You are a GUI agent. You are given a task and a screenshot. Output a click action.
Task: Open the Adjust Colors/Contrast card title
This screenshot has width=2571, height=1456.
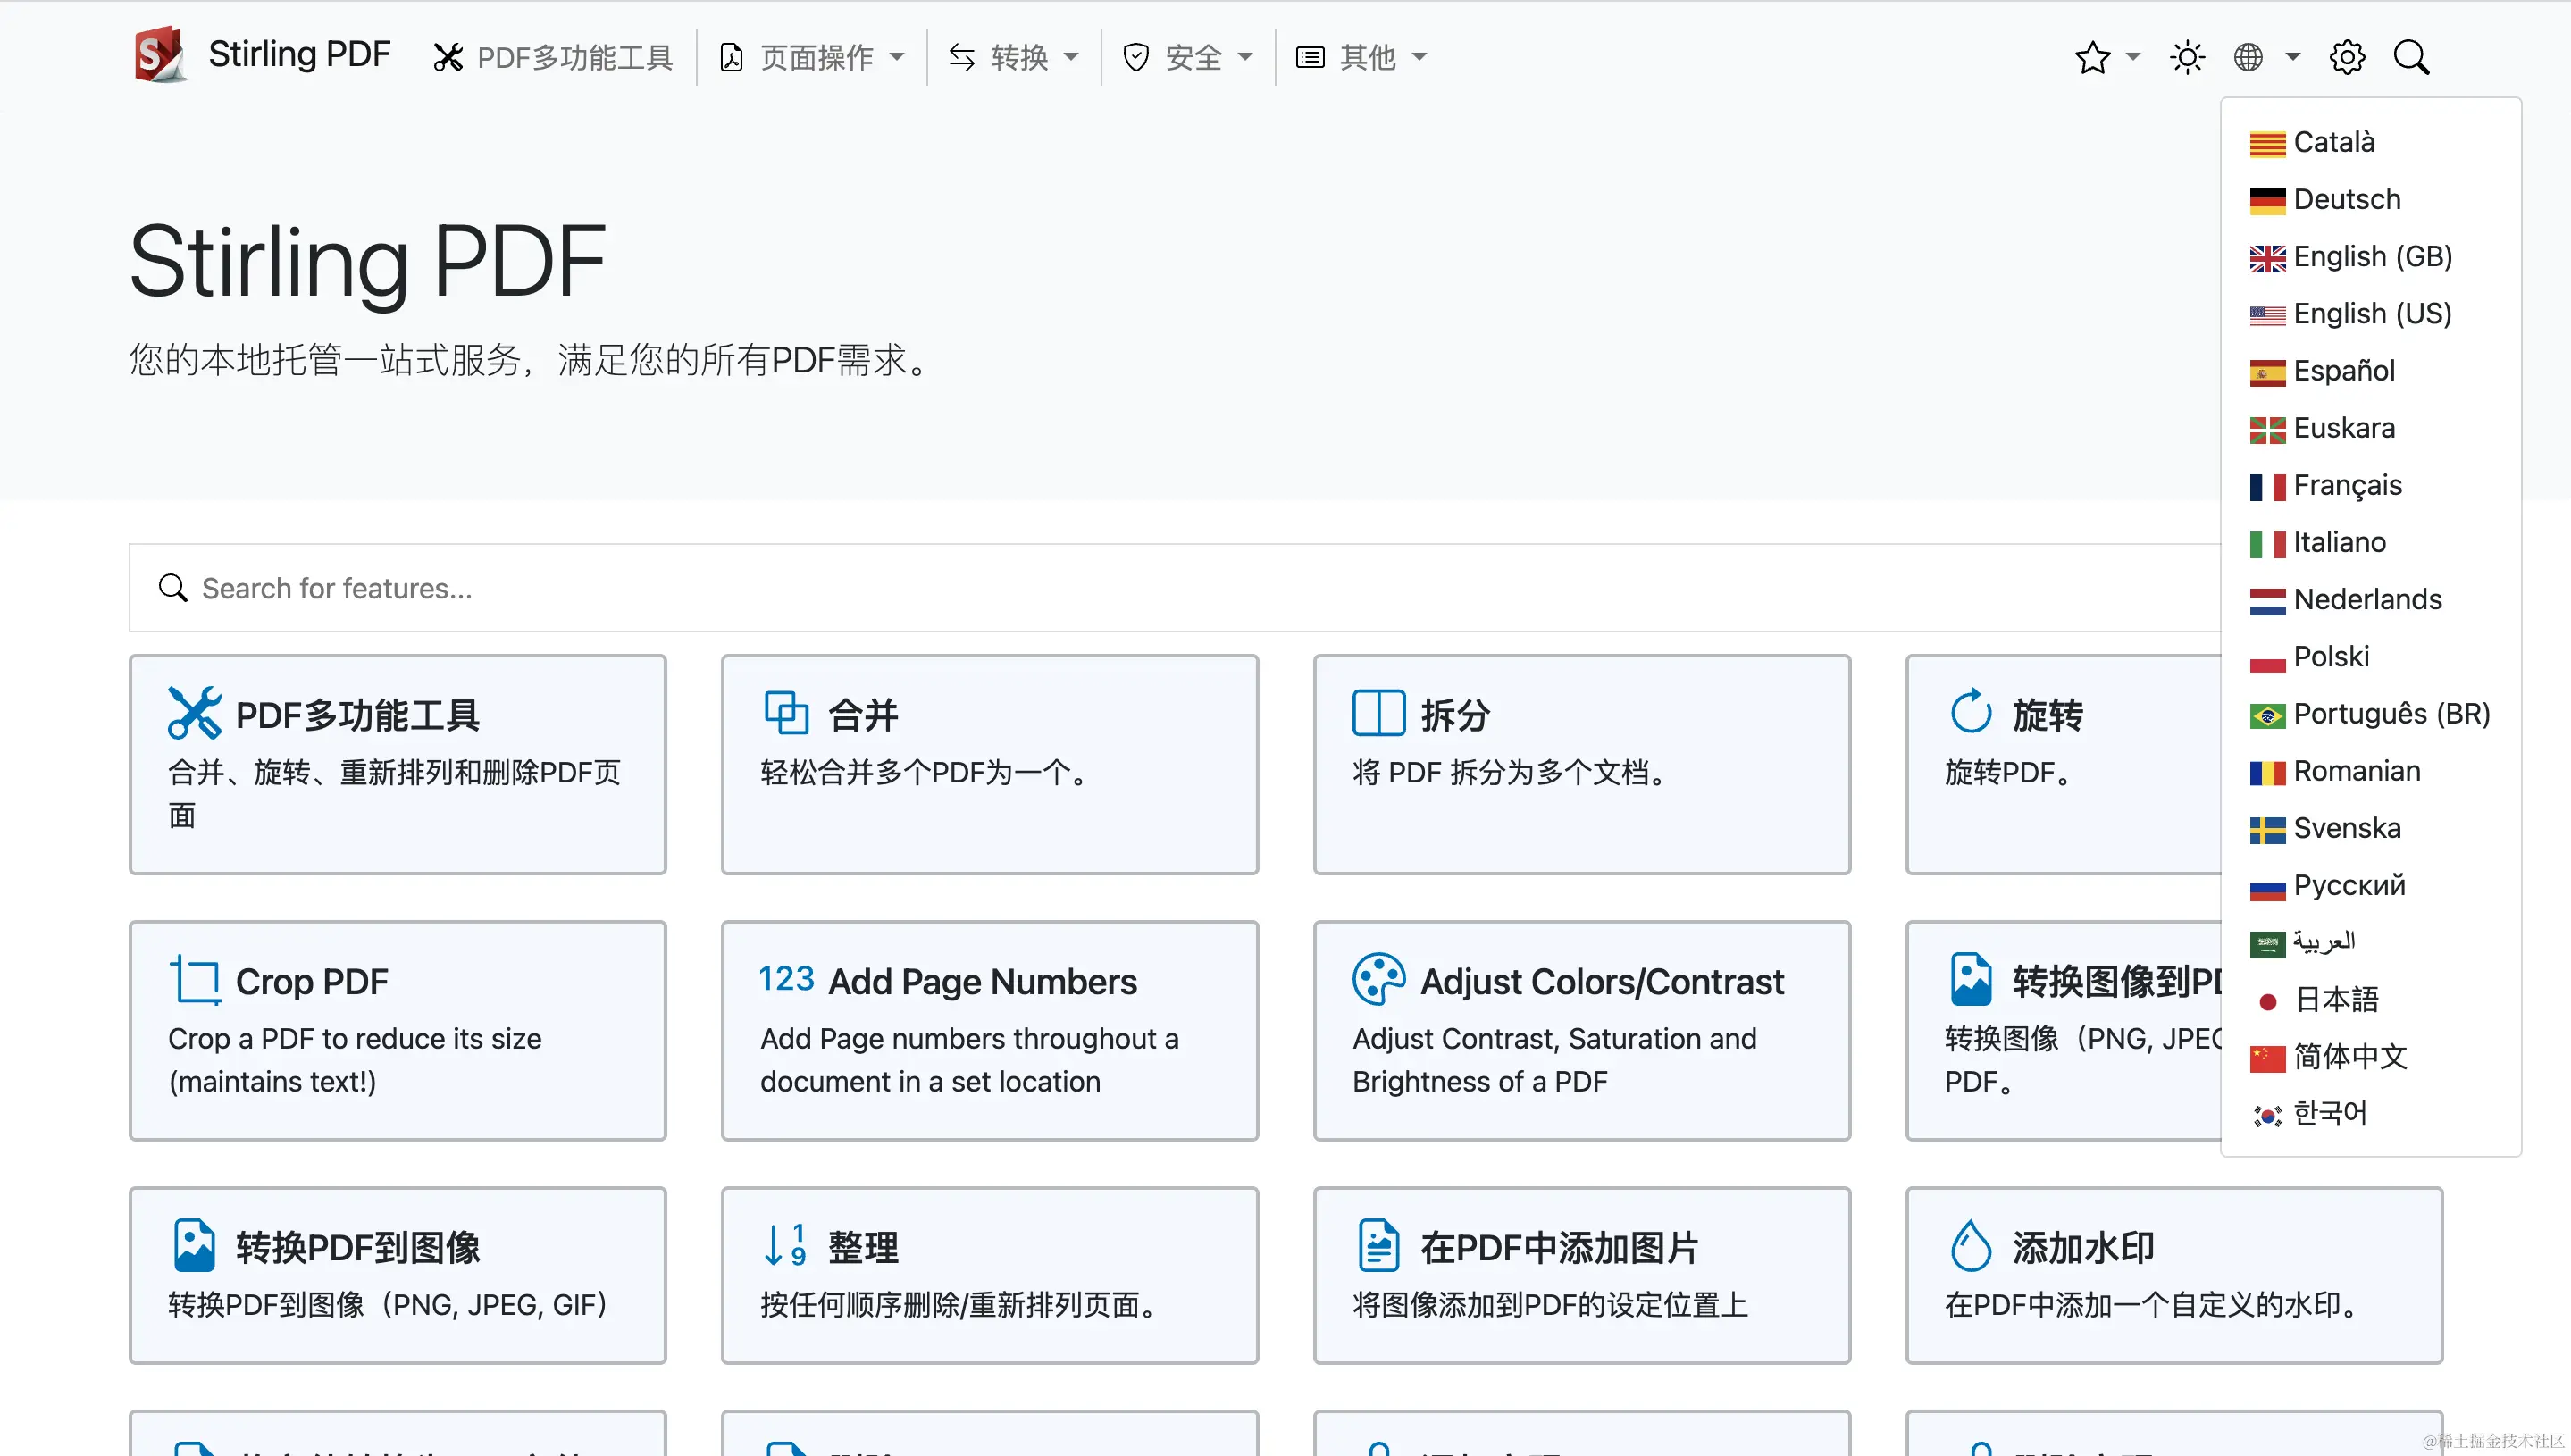[1602, 981]
